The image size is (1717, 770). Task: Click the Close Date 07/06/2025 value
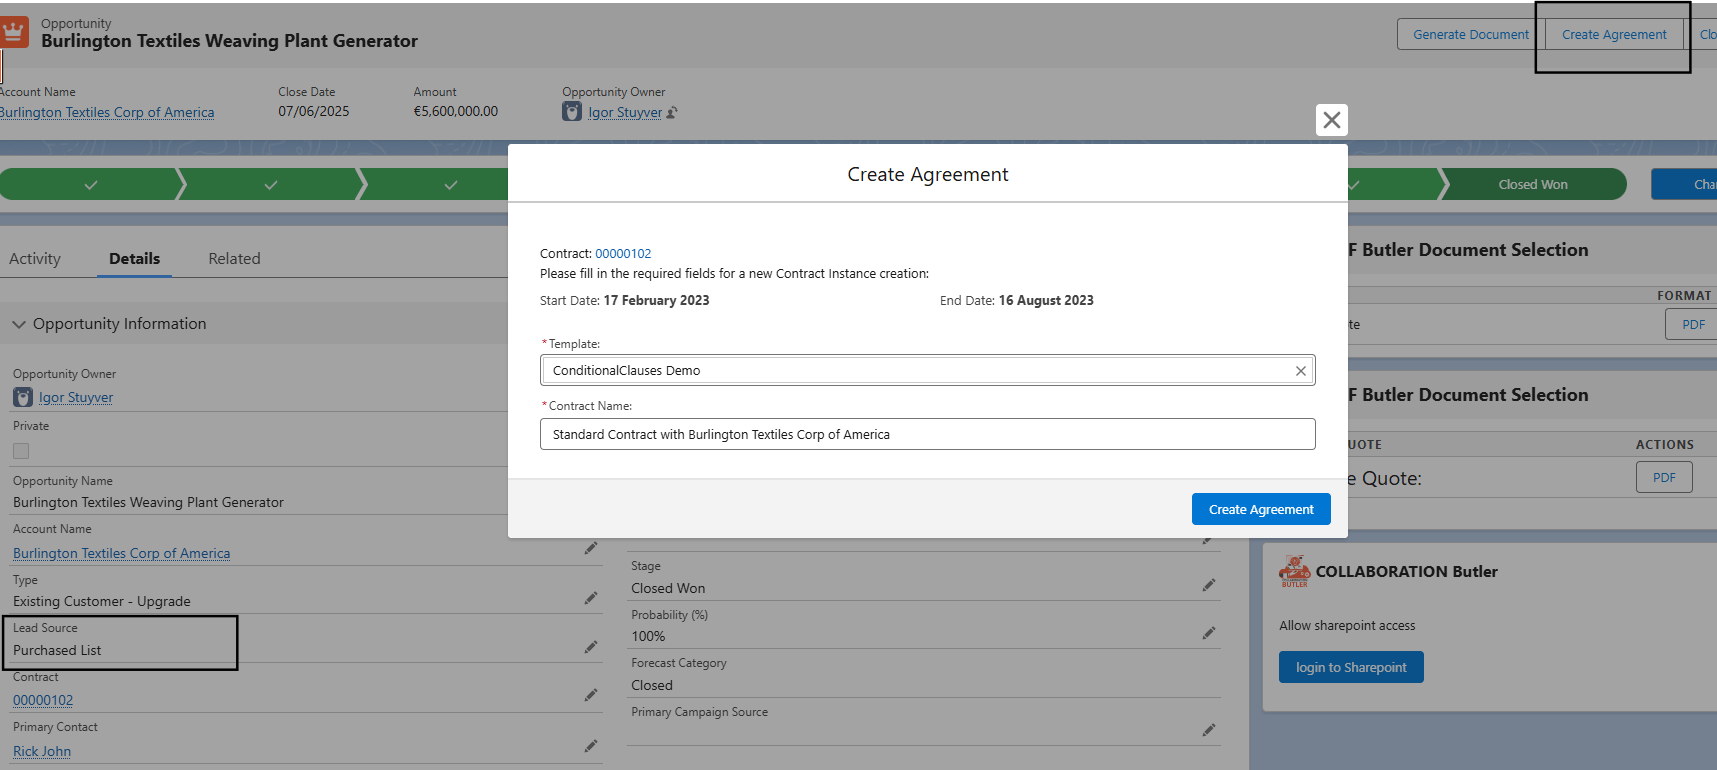coord(314,112)
